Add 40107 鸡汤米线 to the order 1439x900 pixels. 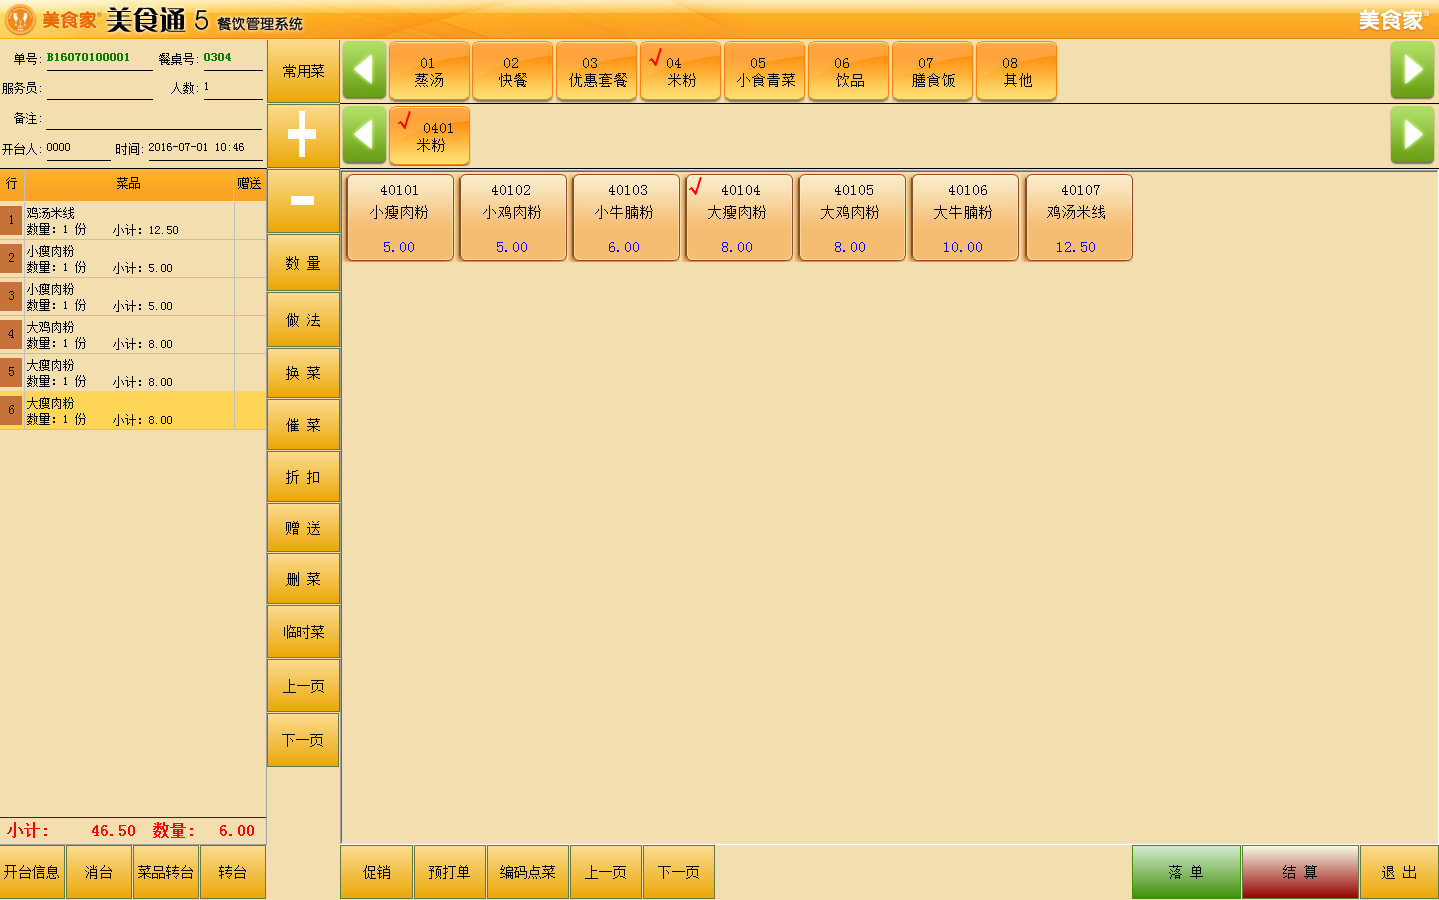pyautogui.click(x=1078, y=218)
